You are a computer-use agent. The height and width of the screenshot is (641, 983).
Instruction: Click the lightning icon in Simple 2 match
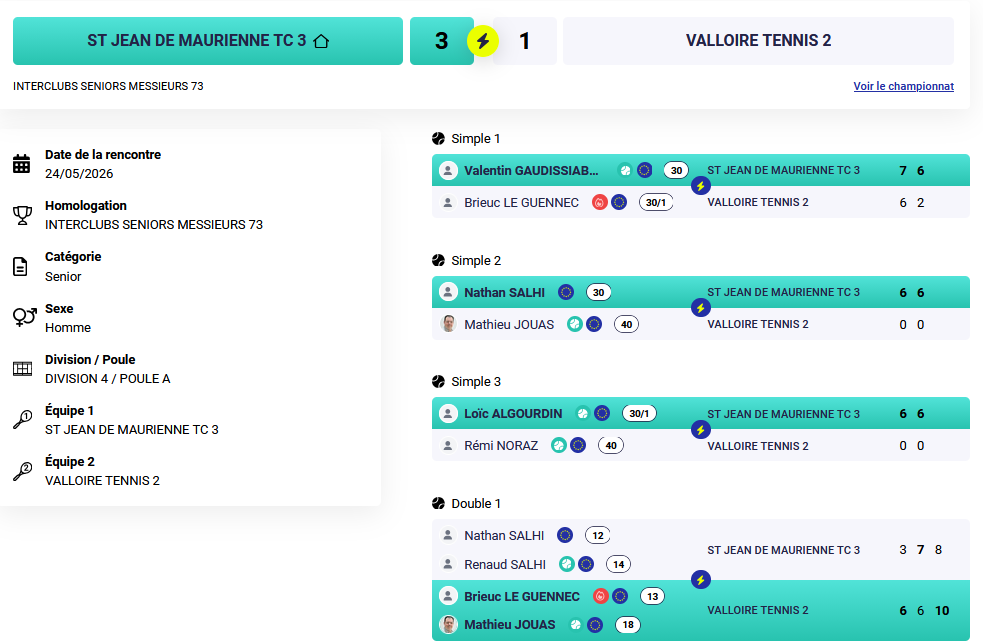pos(700,307)
